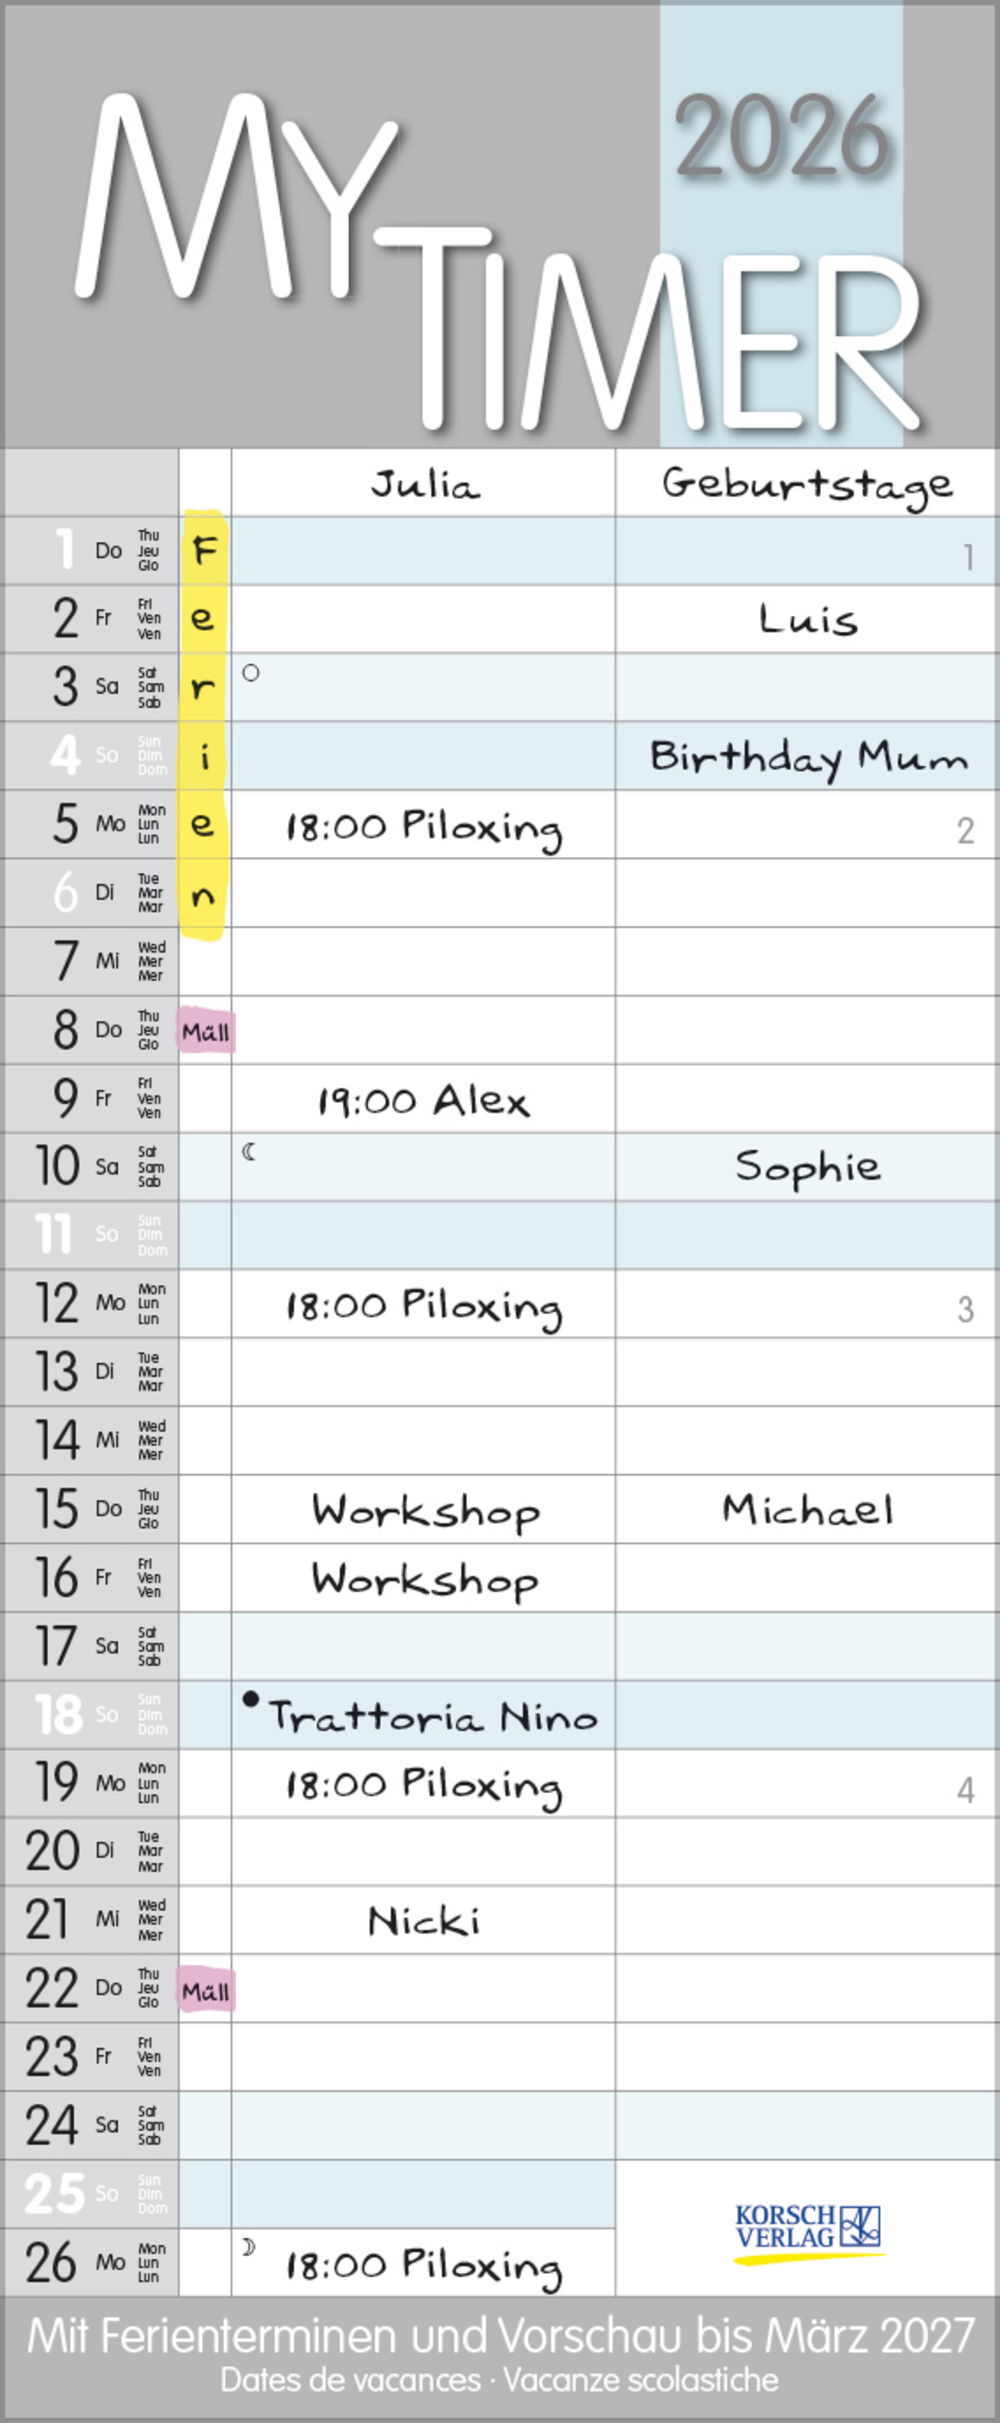
Task: Click the new moon dot on day 18
Action: click(x=251, y=1698)
